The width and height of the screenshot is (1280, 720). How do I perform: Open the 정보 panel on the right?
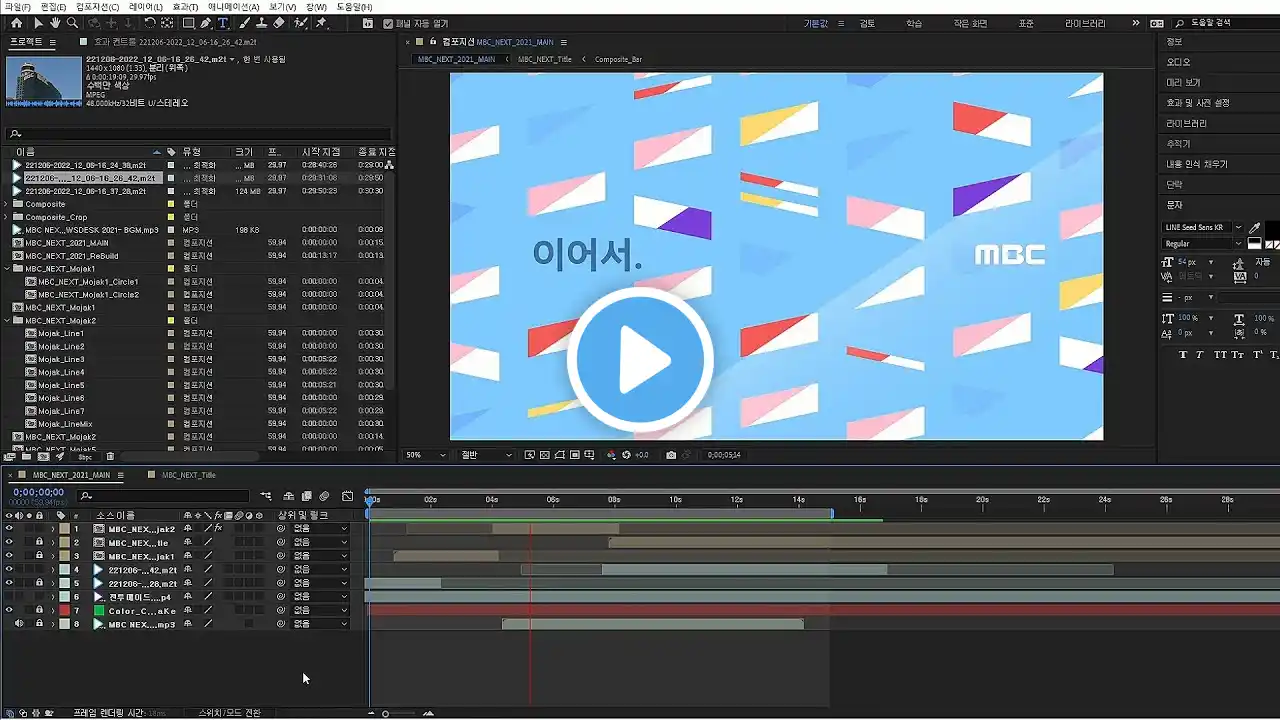(1174, 42)
